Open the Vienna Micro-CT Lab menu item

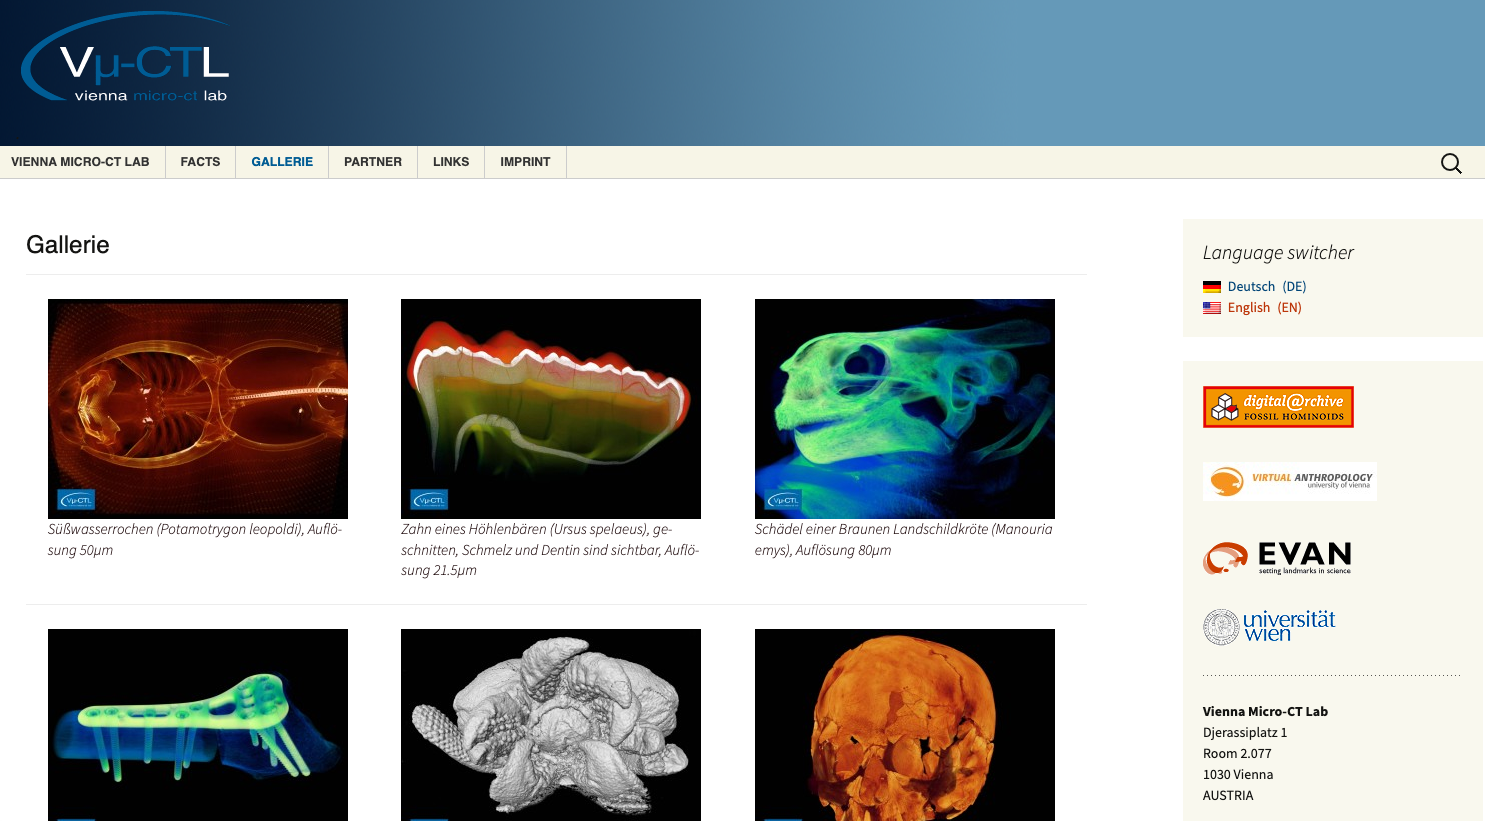tap(80, 162)
